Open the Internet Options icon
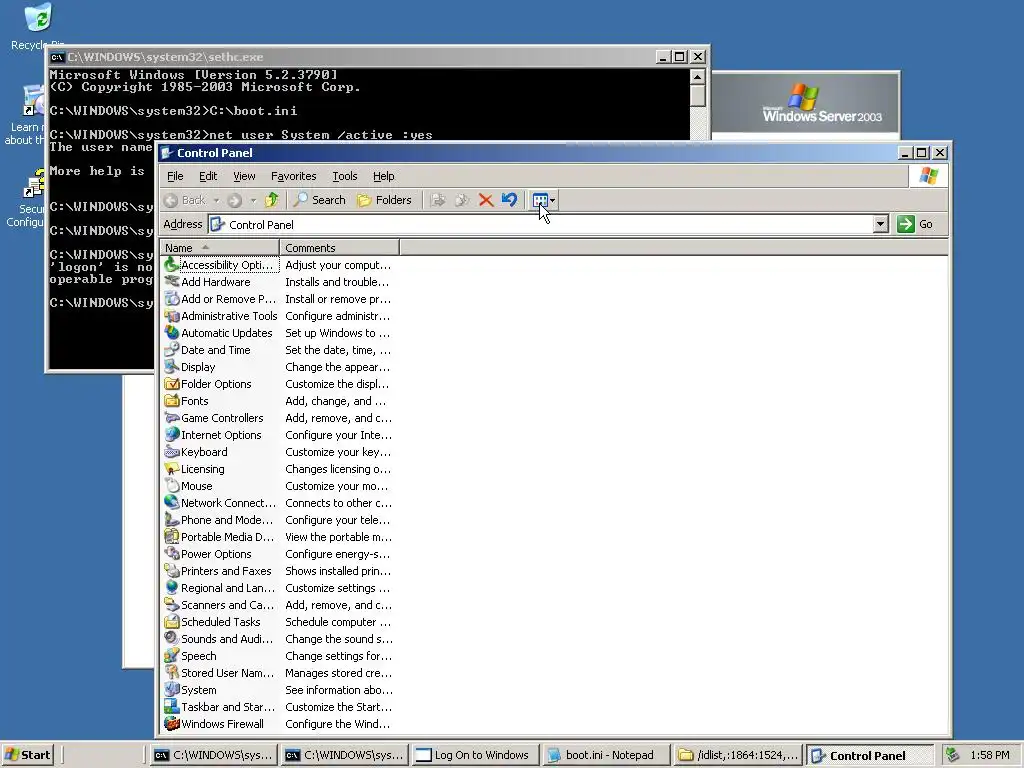Viewport: 1024px width, 768px height. (172, 434)
